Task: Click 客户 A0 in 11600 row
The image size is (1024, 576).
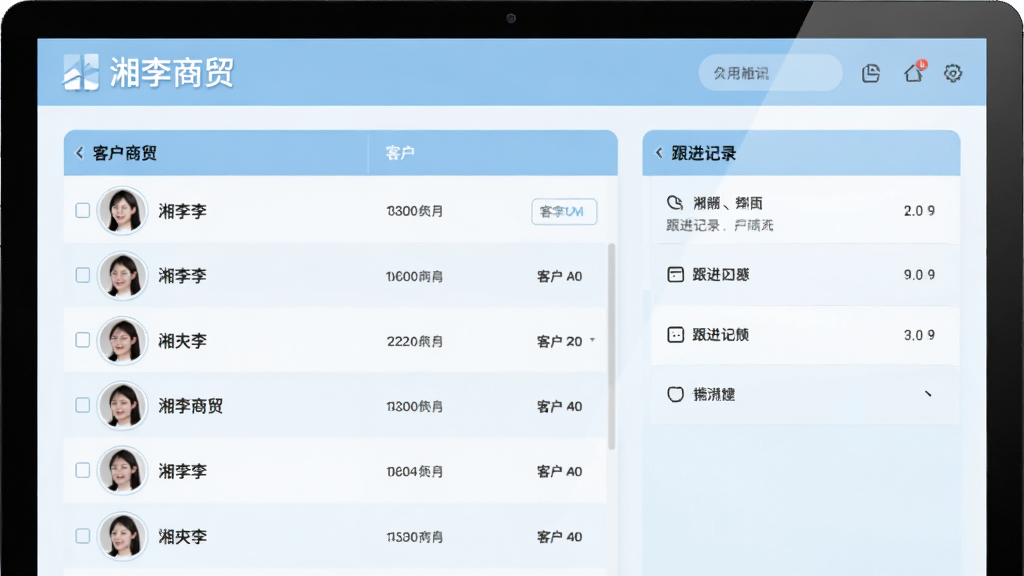Action: [559, 276]
